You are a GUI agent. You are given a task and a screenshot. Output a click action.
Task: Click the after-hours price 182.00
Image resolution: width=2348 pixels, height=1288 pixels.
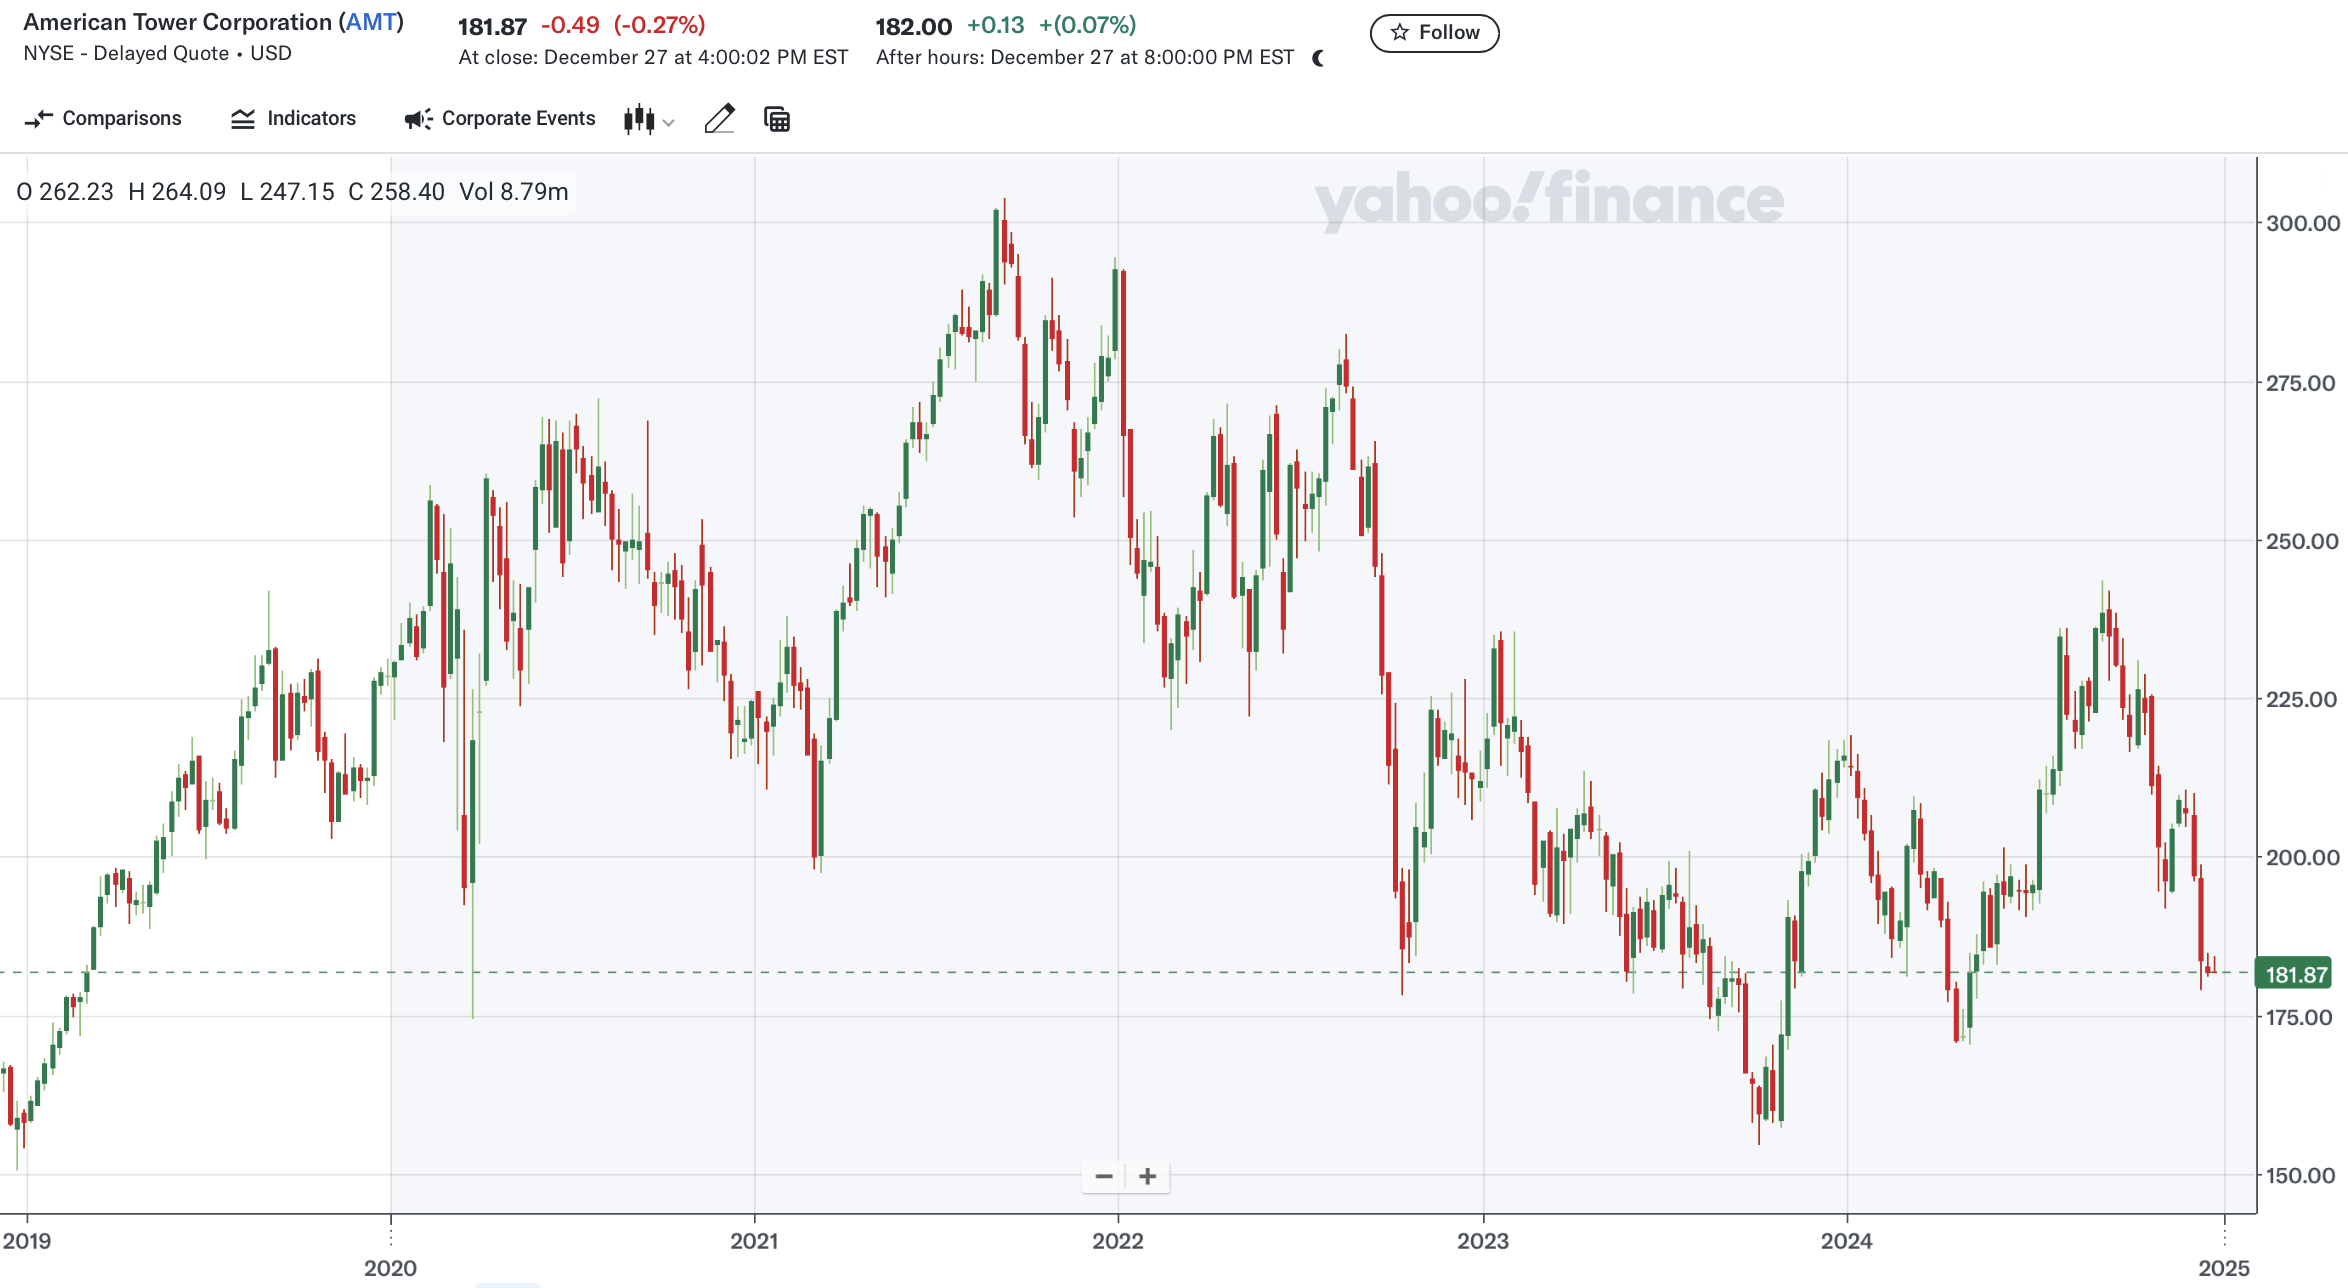(913, 26)
